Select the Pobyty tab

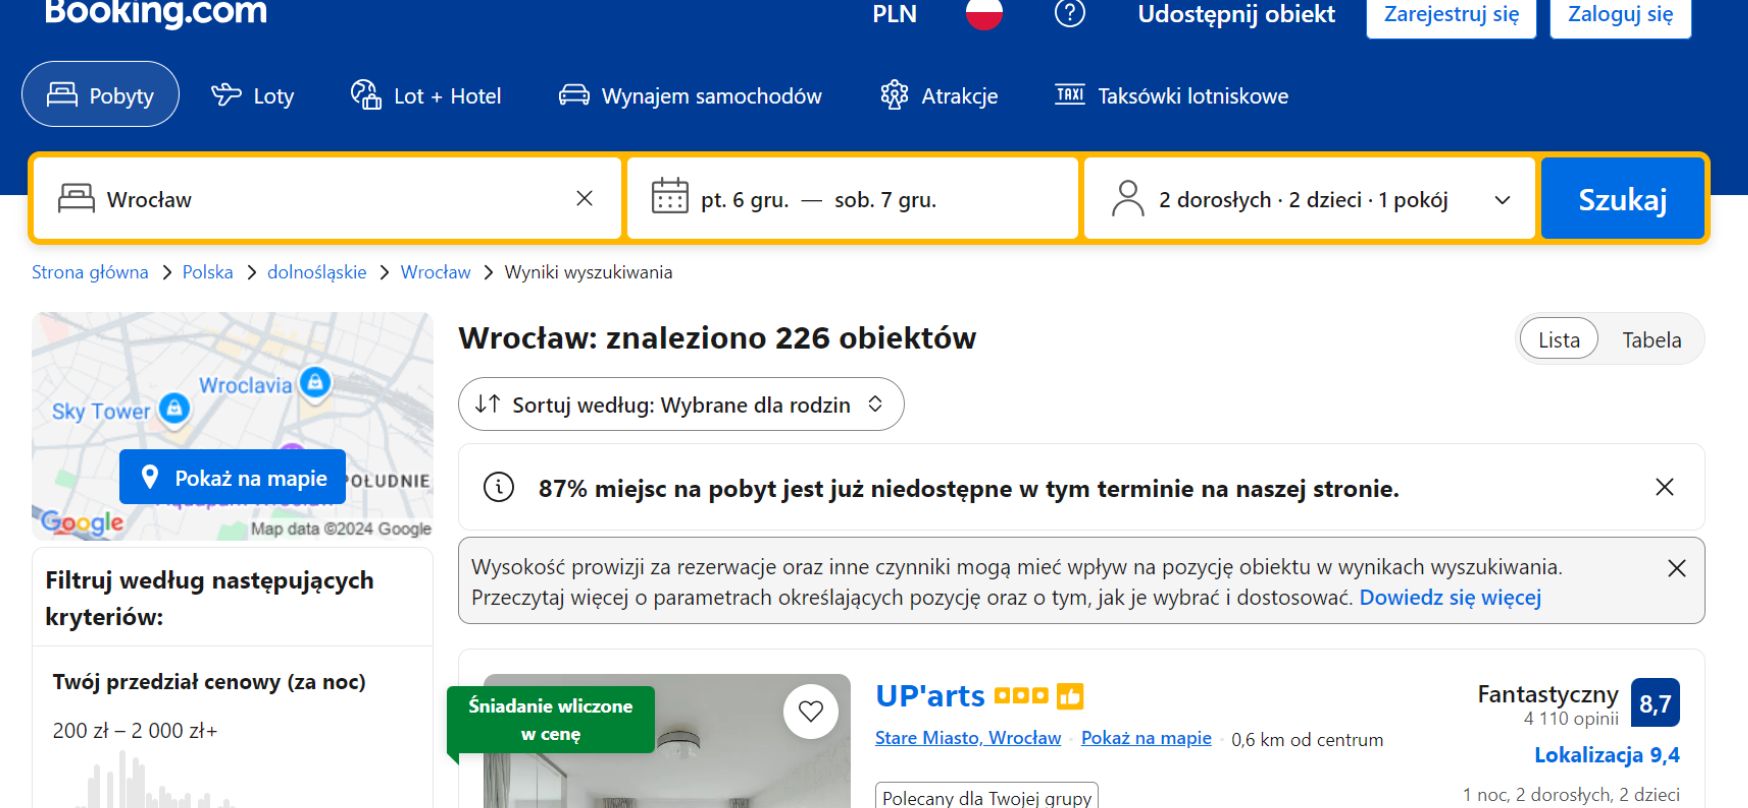(x=100, y=95)
